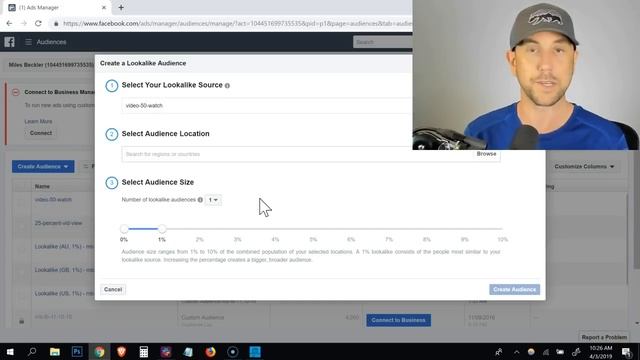
Task: Show hidden system tray icons
Action: tap(516, 351)
